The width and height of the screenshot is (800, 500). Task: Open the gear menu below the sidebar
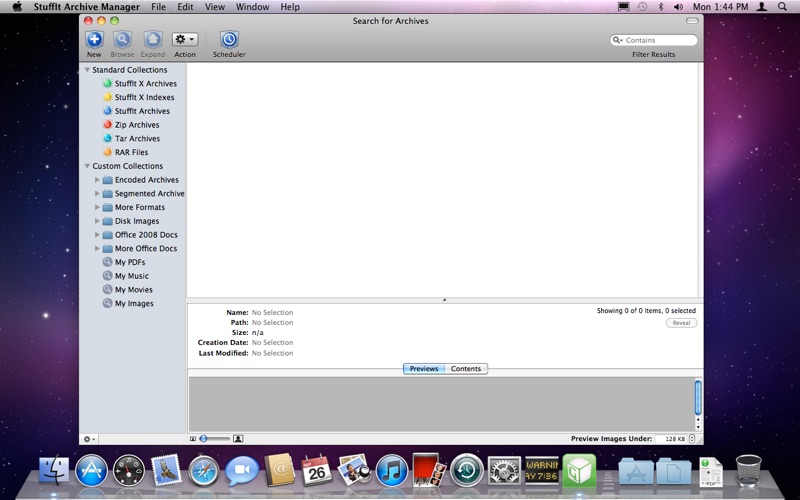[89, 438]
